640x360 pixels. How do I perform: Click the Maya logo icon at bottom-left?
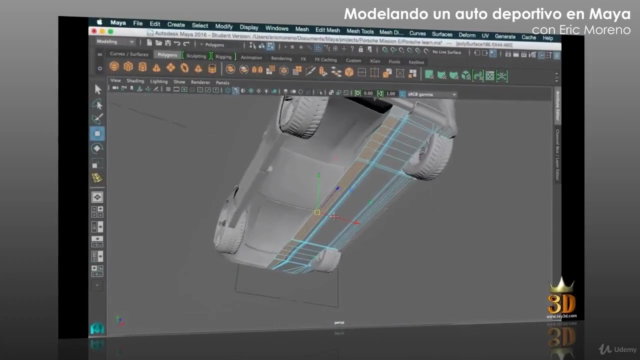pos(97,328)
